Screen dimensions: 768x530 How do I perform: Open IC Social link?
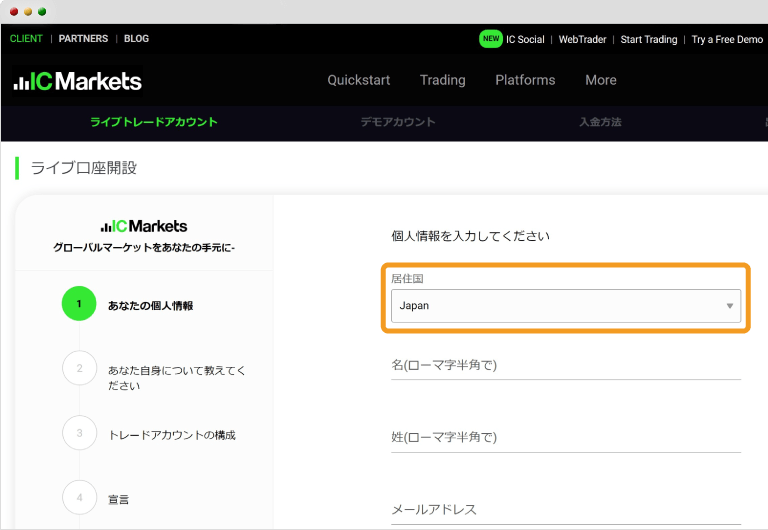(x=525, y=39)
